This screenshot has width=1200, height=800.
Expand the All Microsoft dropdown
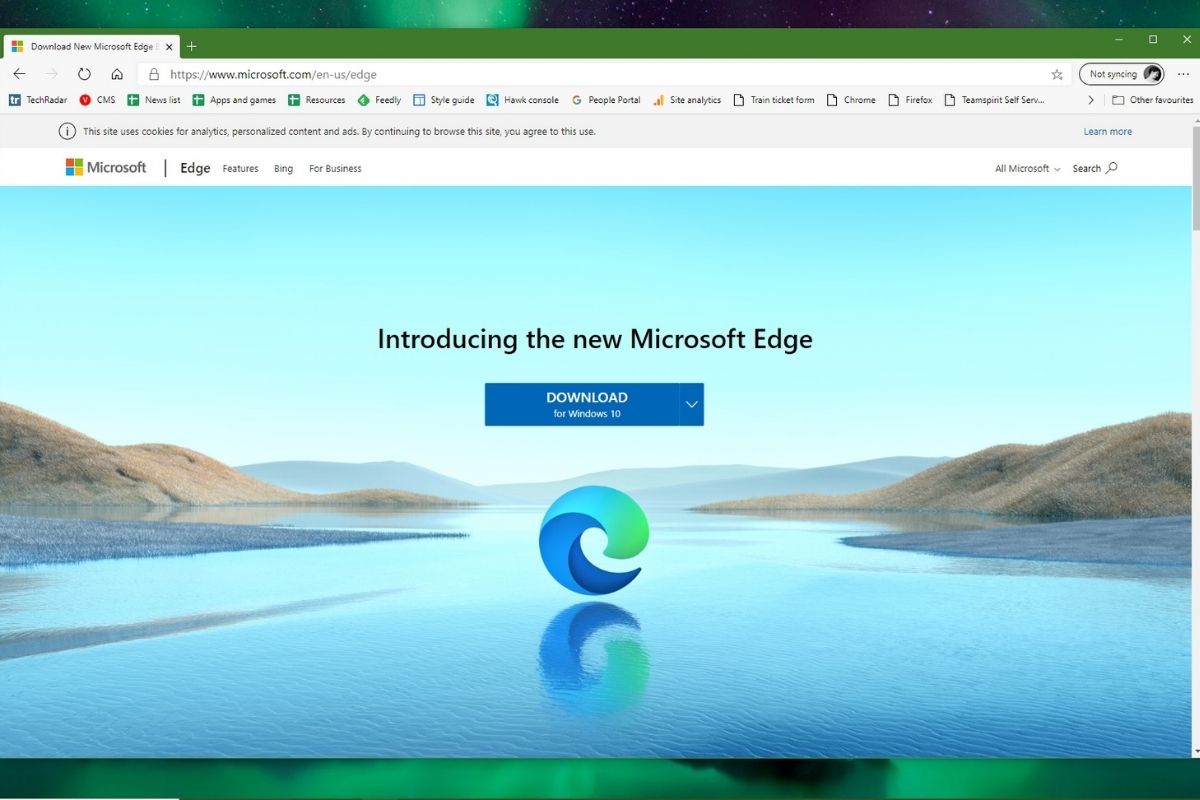click(x=1028, y=169)
